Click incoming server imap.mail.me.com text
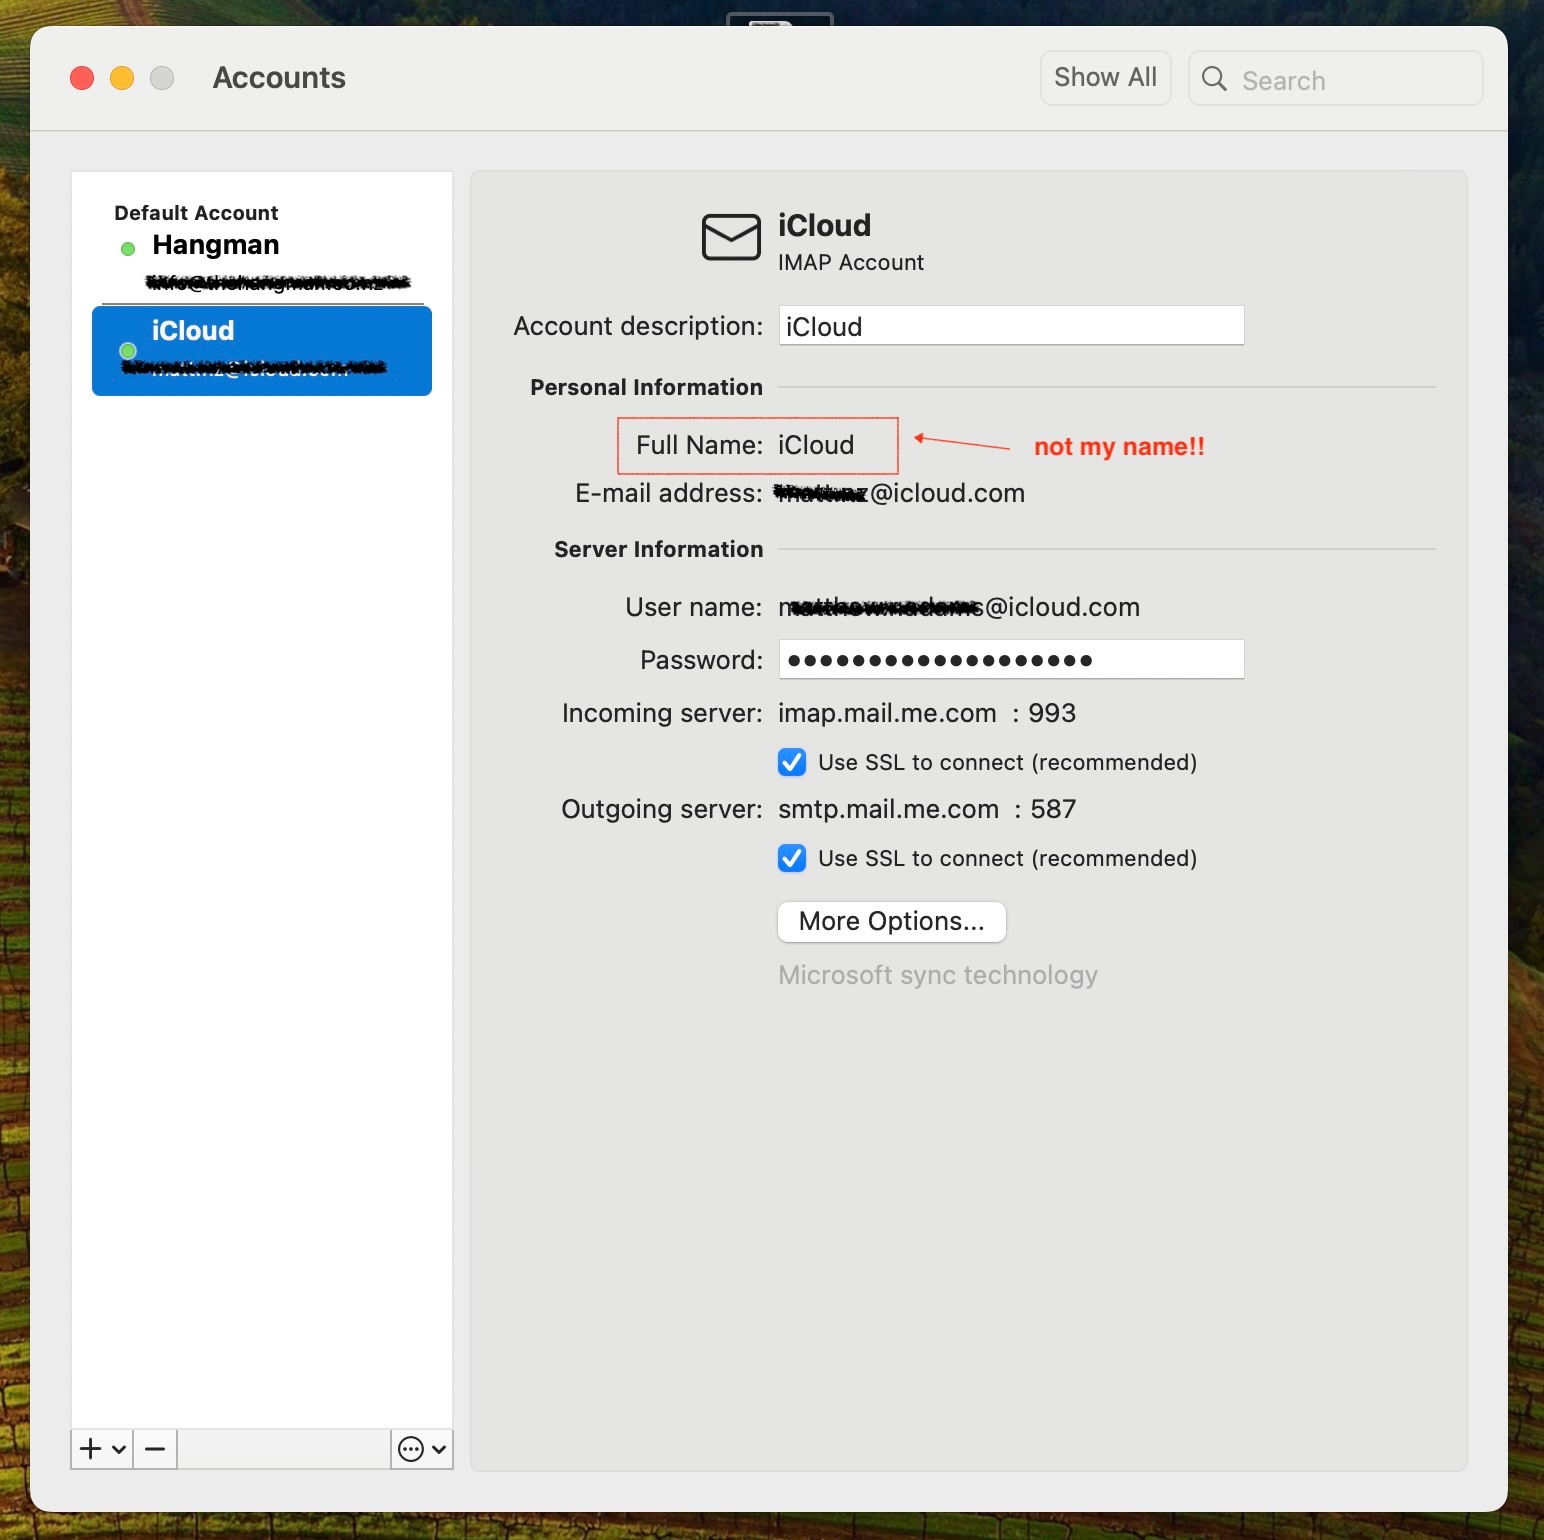Viewport: 1544px width, 1540px height. pyautogui.click(x=887, y=713)
